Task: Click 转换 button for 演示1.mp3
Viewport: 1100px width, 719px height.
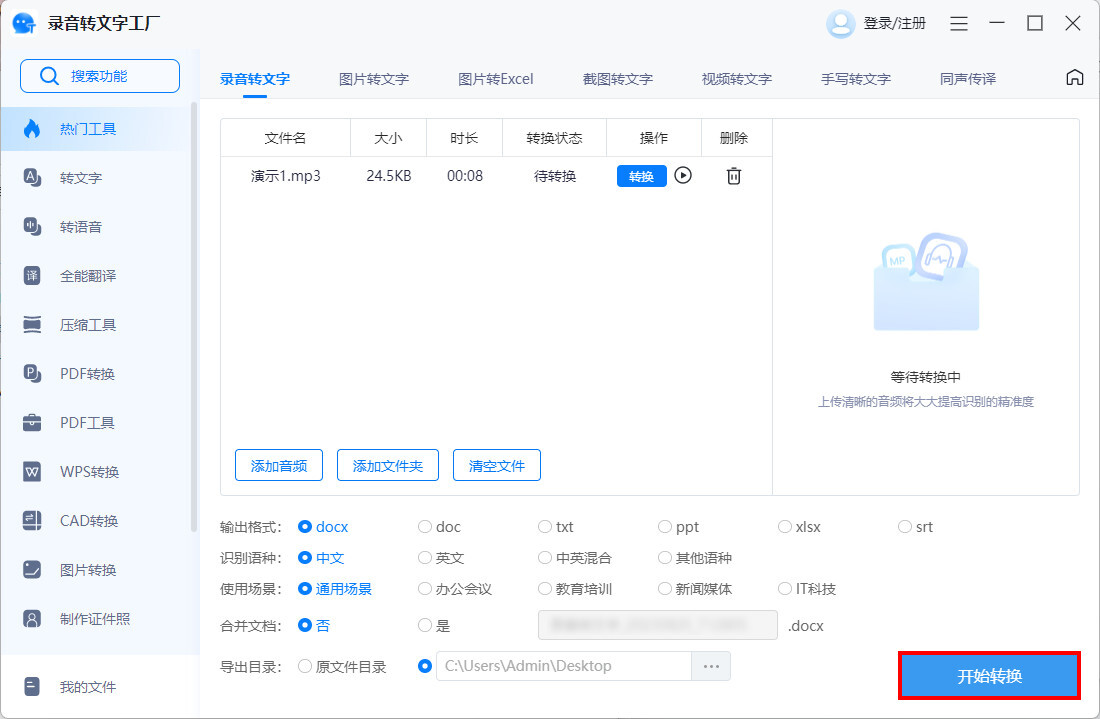Action: pos(641,176)
